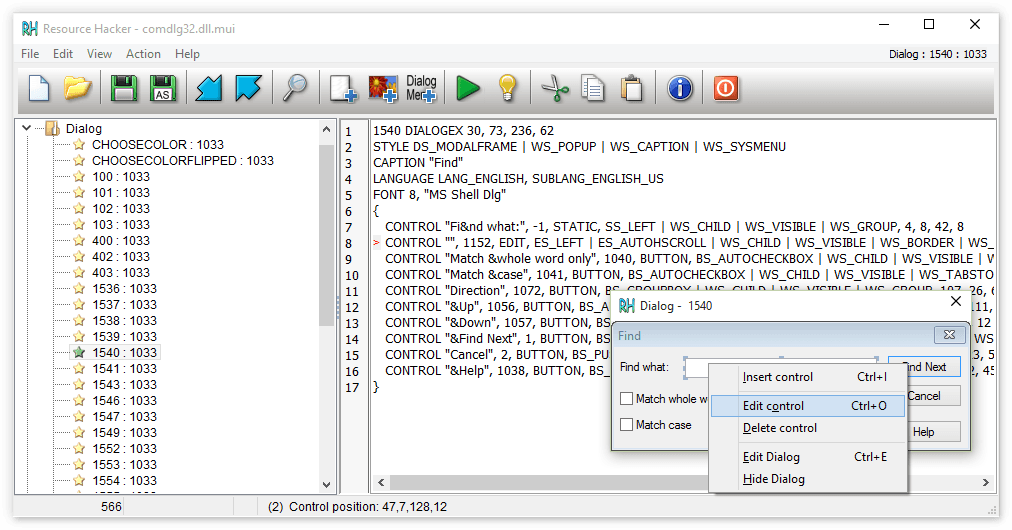Viewport: 1012px width, 530px height.
Task: Select CHOOSECOLORFLIPPED : 1033 tree item
Action: 183,161
